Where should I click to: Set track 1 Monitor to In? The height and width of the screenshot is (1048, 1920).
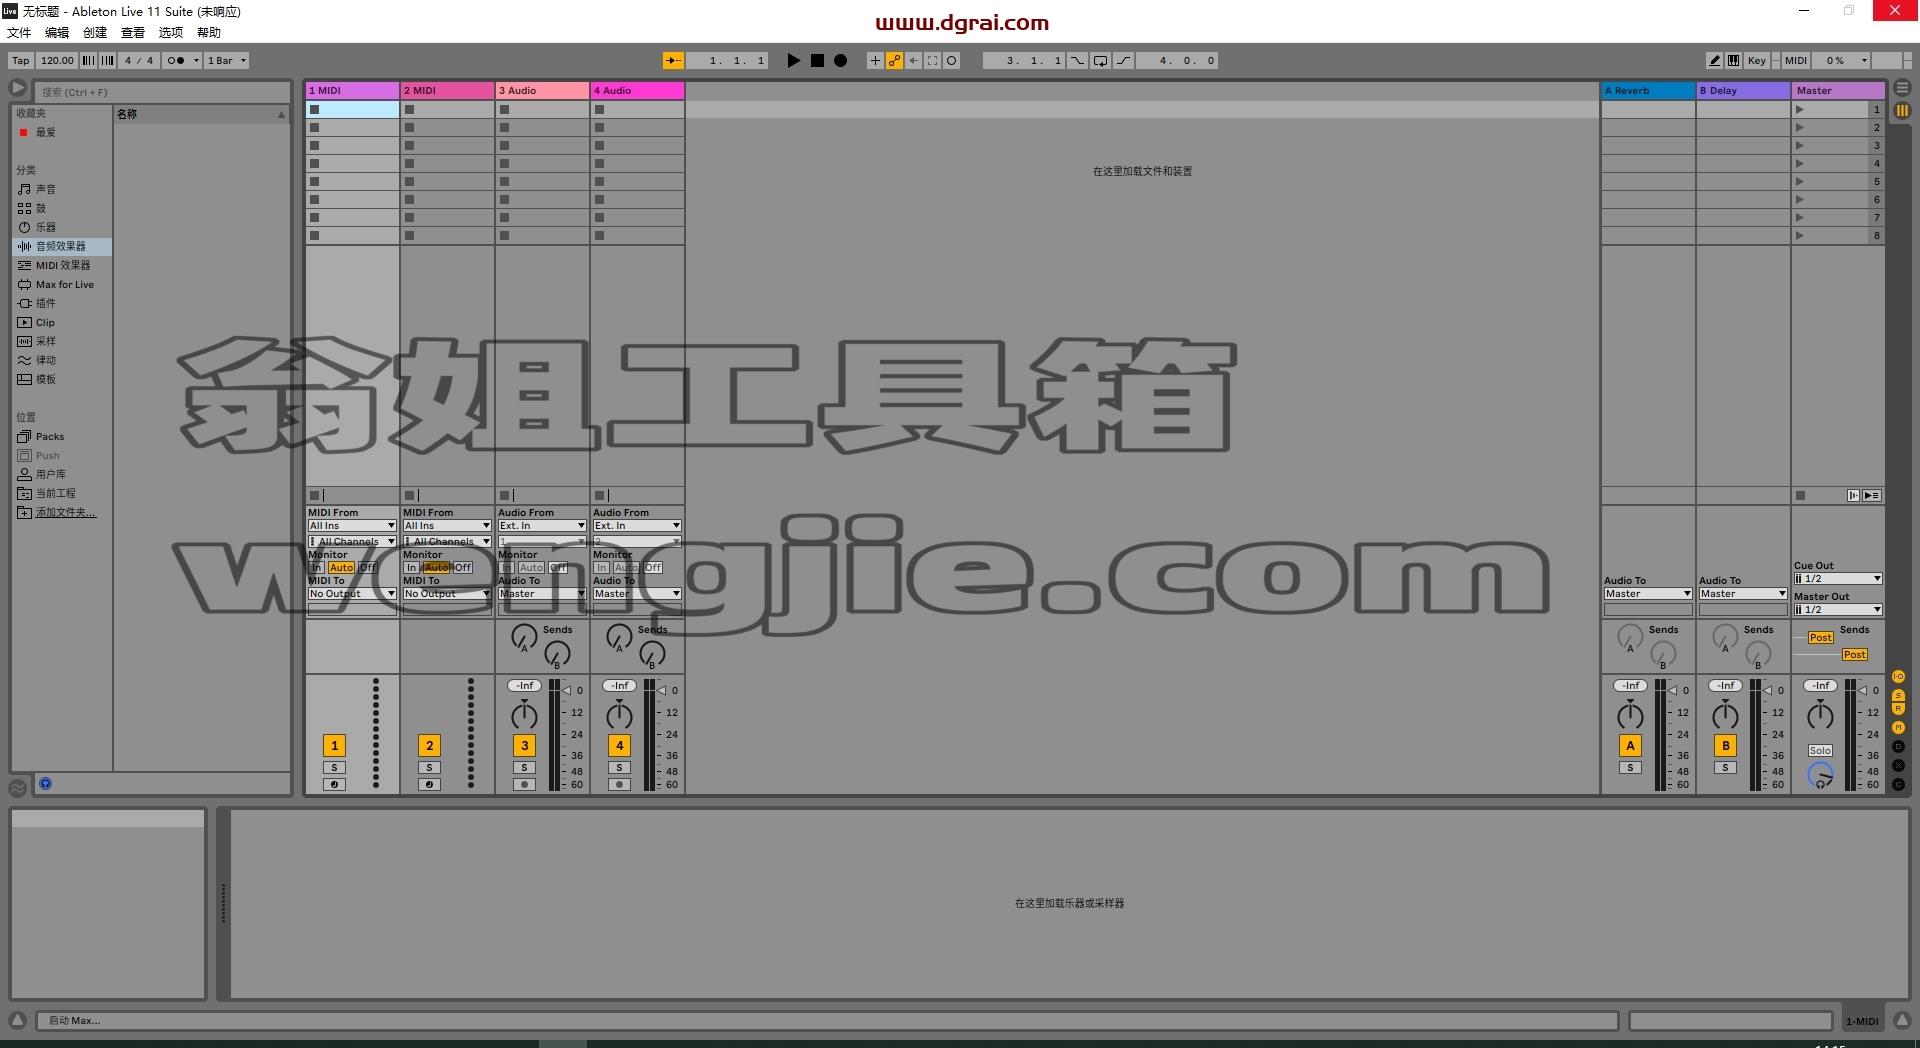coord(317,567)
